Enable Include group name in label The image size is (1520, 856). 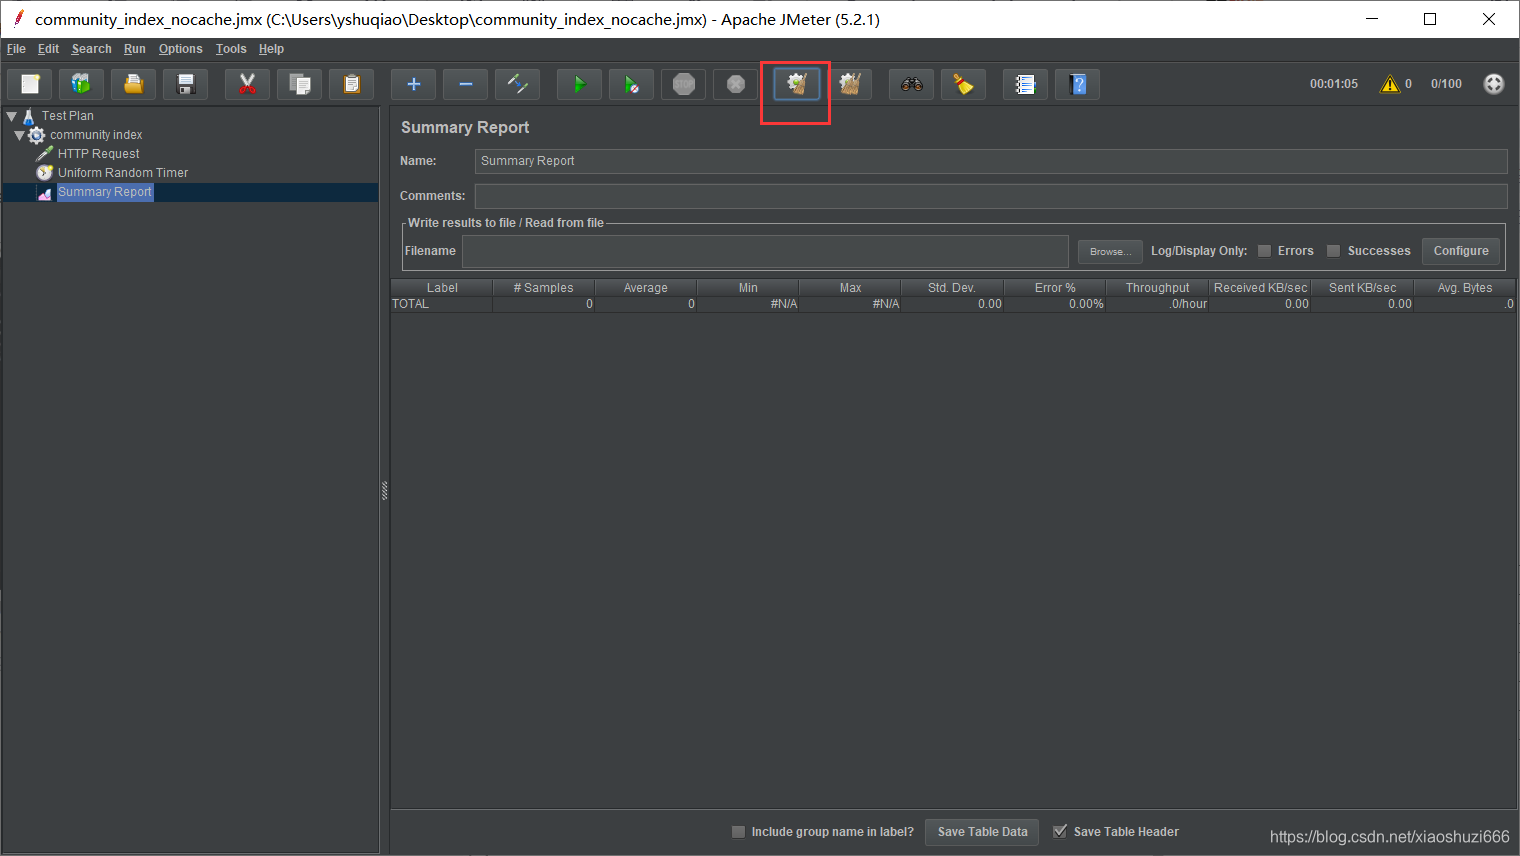[738, 832]
